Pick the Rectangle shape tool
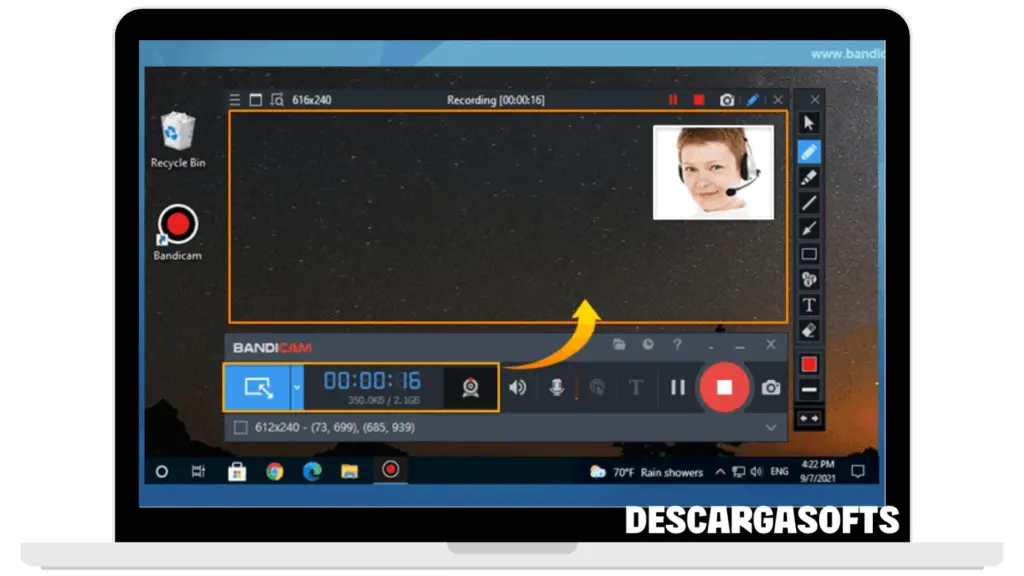Image resolution: width=1024 pixels, height=576 pixels. click(x=809, y=254)
